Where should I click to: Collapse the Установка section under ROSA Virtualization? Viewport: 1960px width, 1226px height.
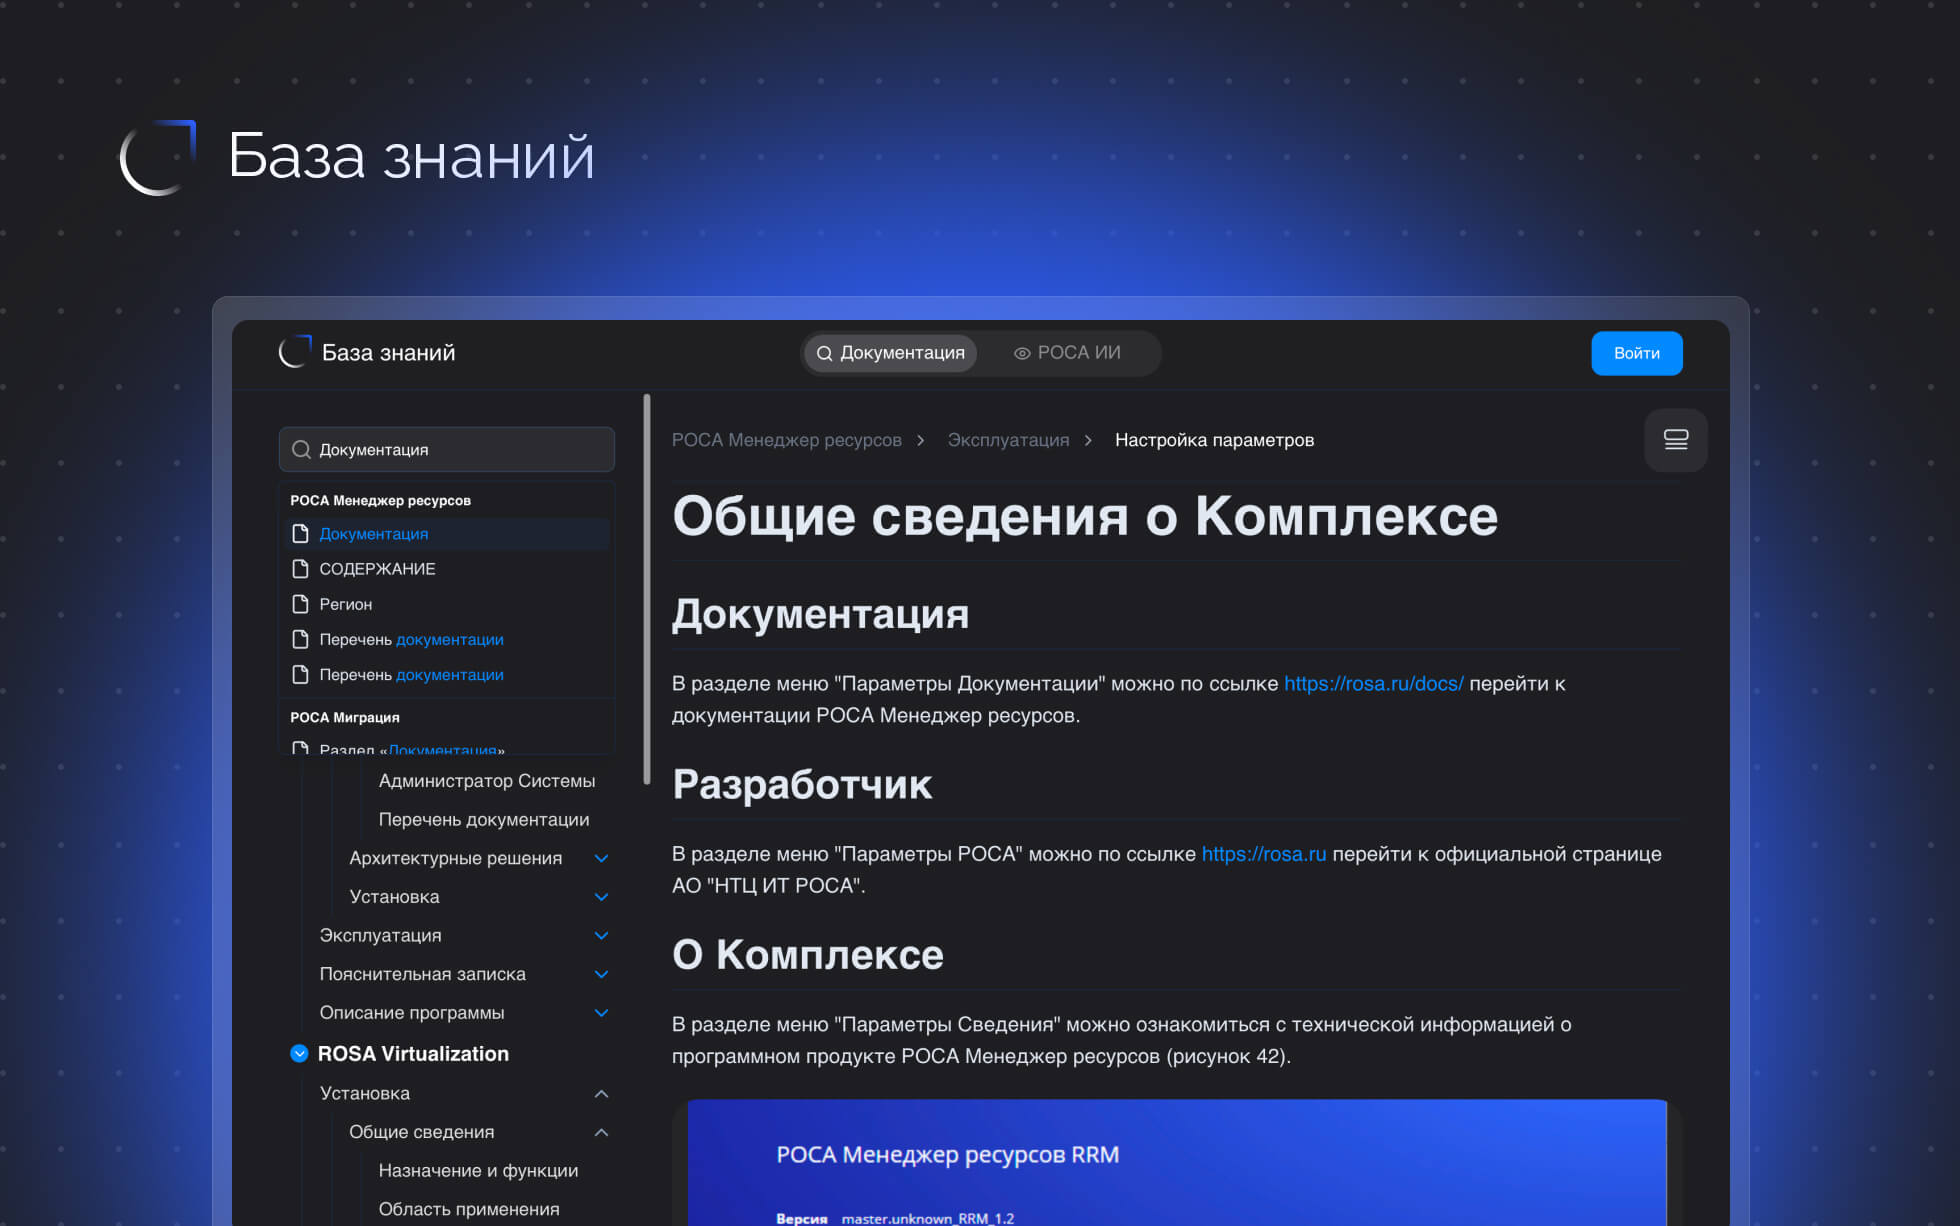pos(601,1093)
